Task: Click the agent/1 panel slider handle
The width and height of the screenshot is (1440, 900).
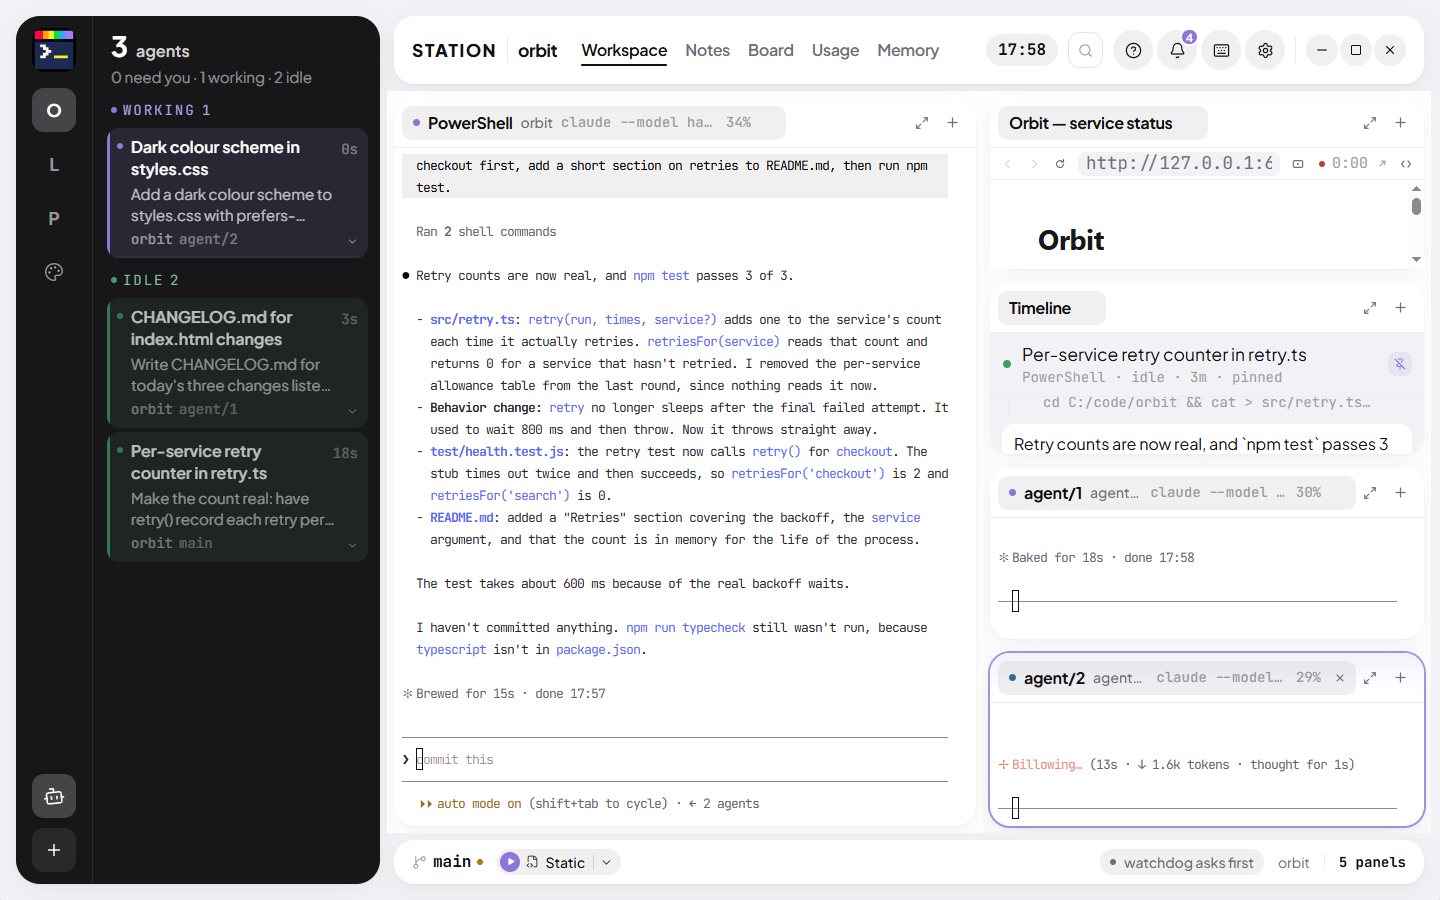Action: tap(1015, 601)
